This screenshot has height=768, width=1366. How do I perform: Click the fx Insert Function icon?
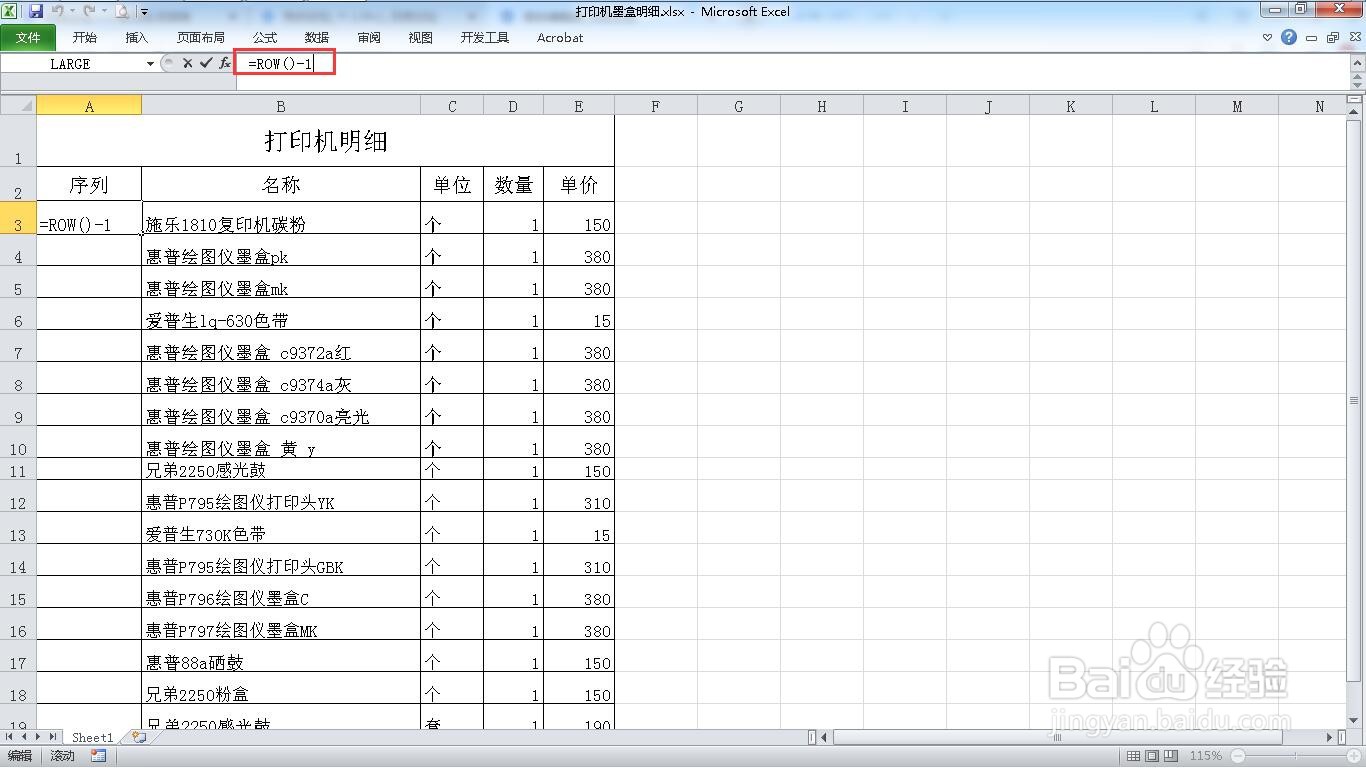(225, 63)
